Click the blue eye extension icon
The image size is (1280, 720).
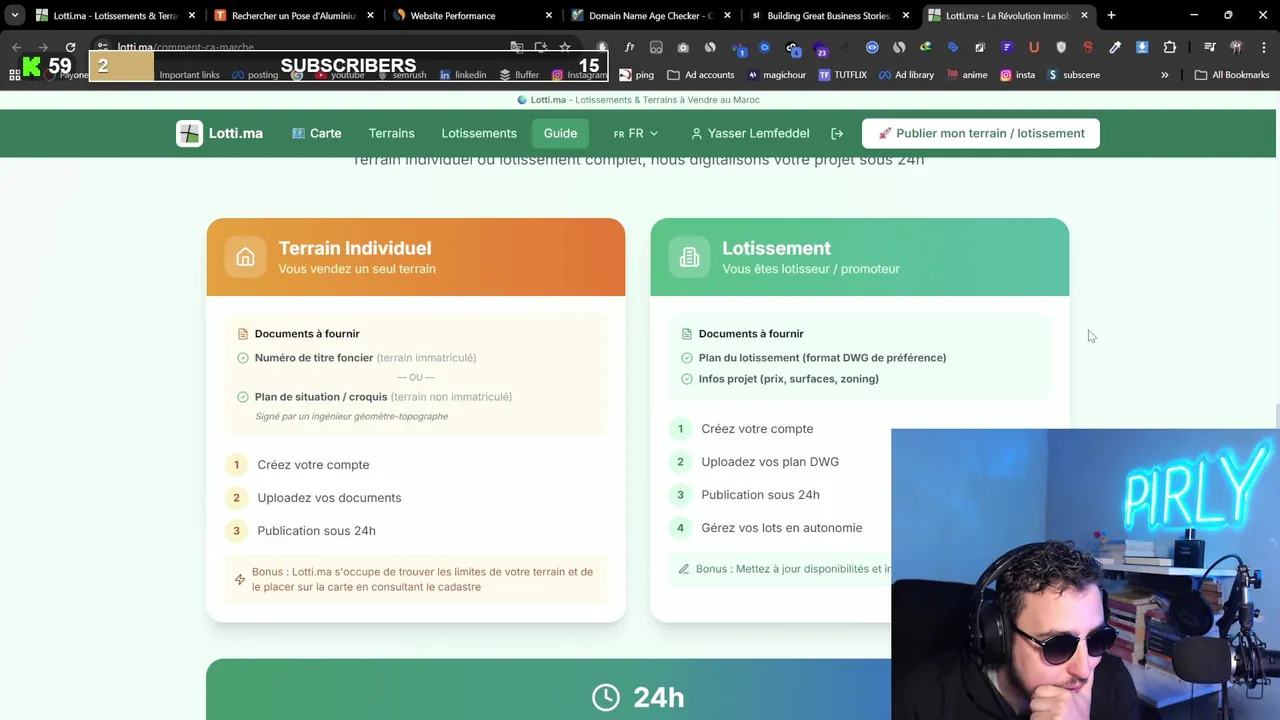tap(872, 47)
